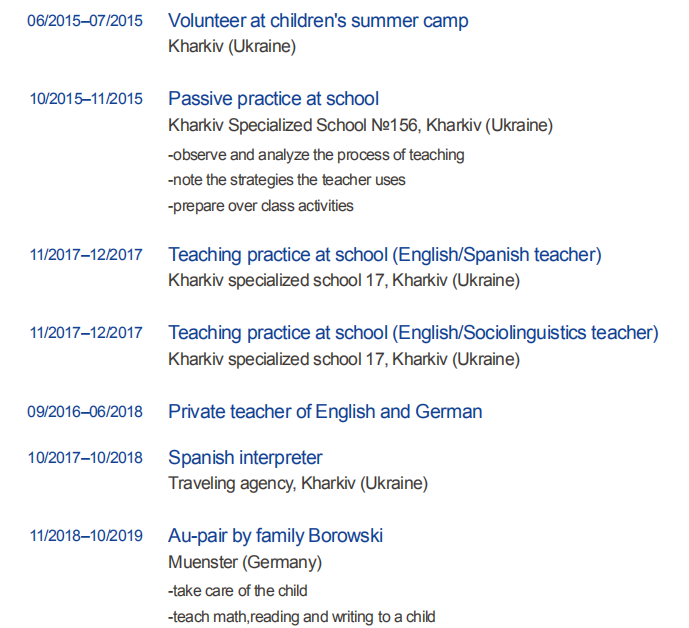Select the 'prepare over class activities' line

click(261, 206)
